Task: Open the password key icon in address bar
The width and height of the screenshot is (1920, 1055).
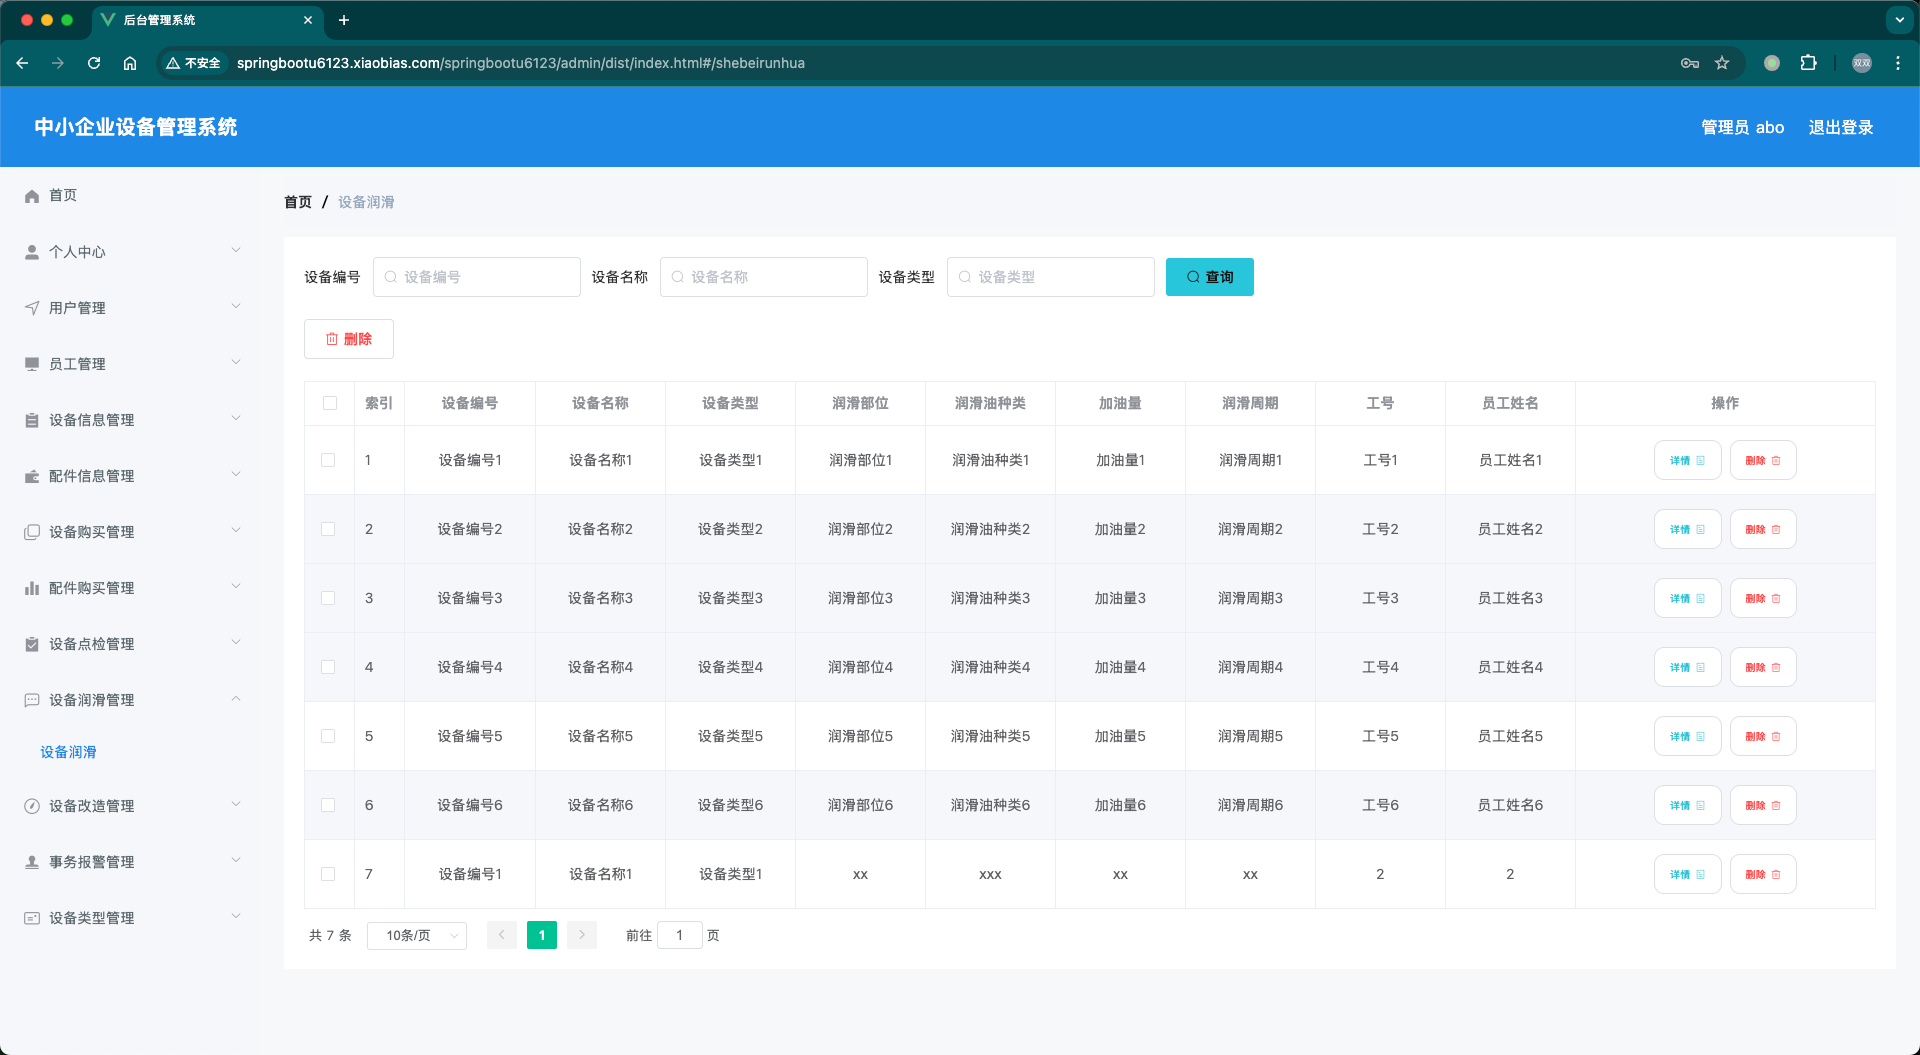Action: 1690,63
